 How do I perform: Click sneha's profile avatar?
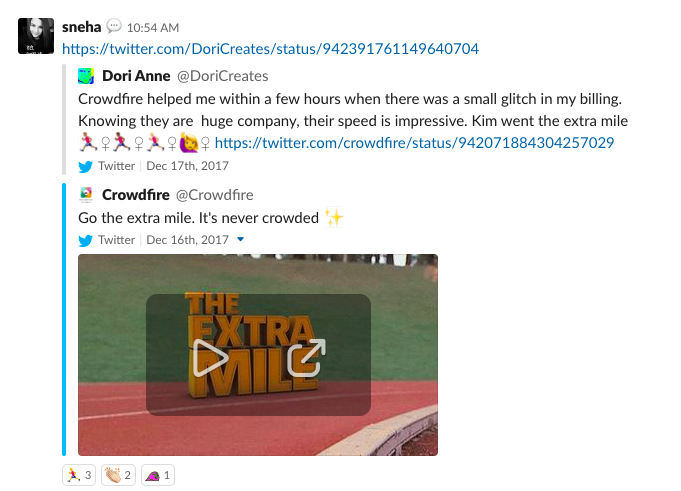(x=37, y=35)
